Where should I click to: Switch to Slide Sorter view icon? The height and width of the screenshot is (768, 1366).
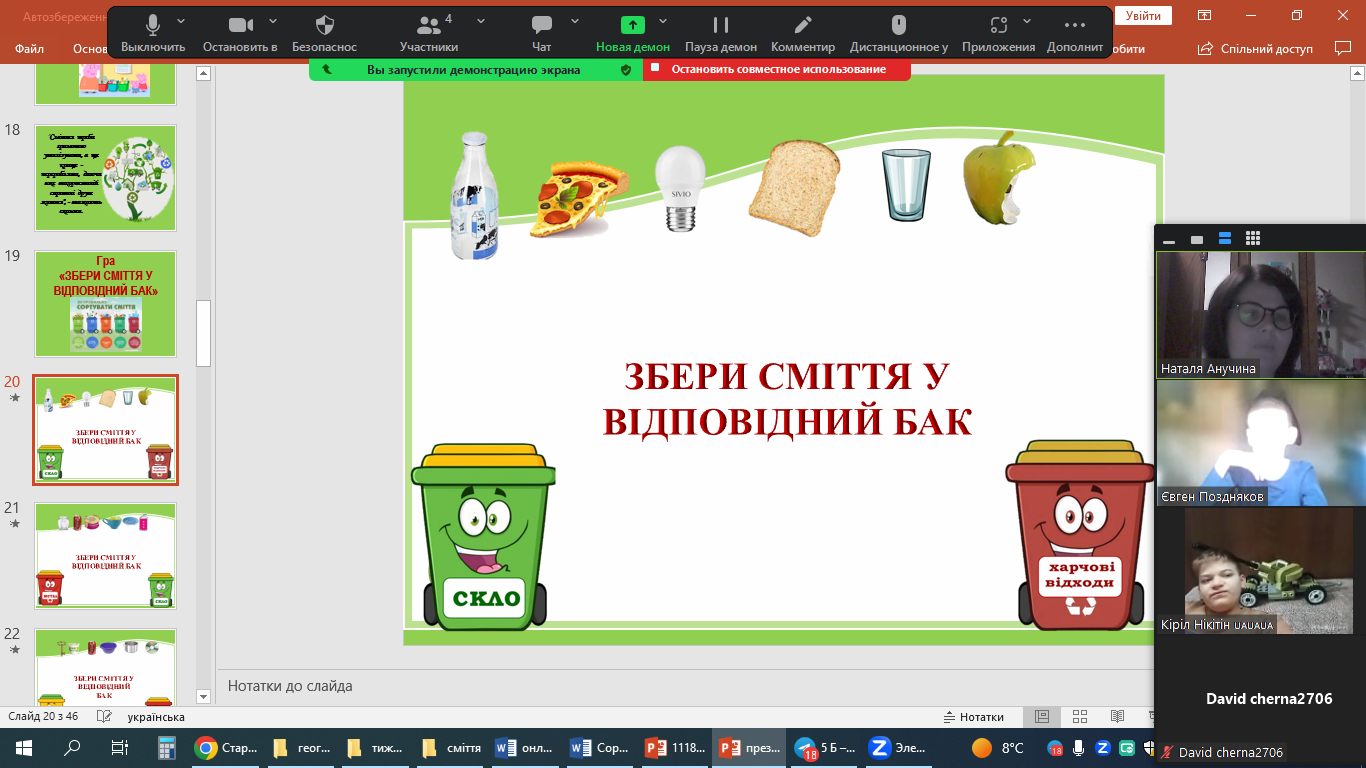coord(1080,717)
